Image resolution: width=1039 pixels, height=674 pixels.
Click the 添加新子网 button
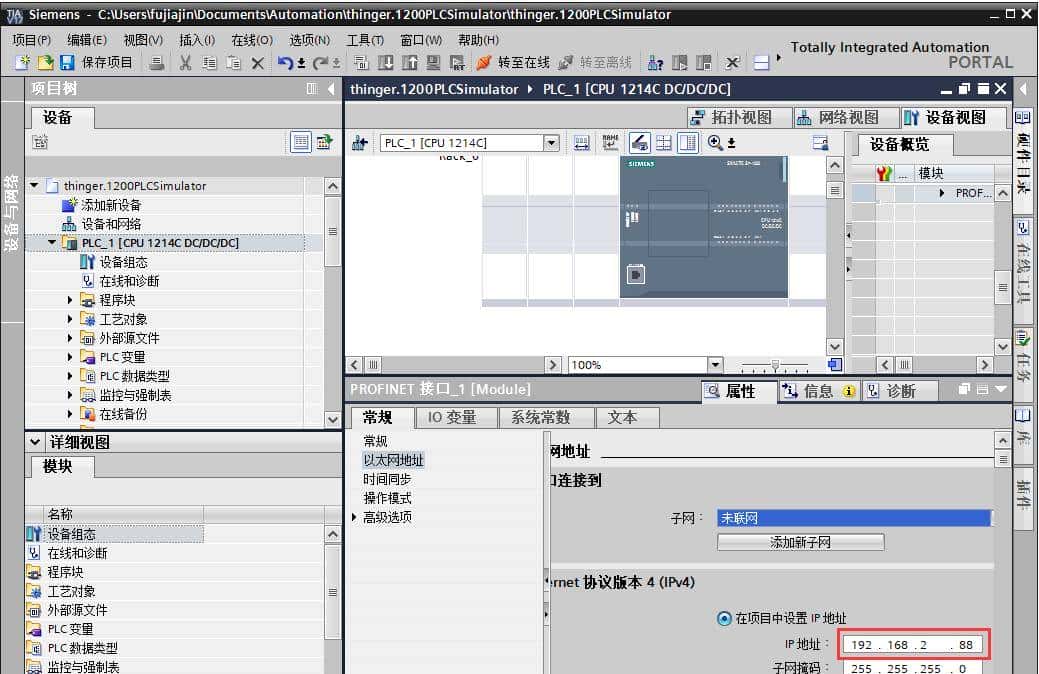pyautogui.click(x=800, y=542)
